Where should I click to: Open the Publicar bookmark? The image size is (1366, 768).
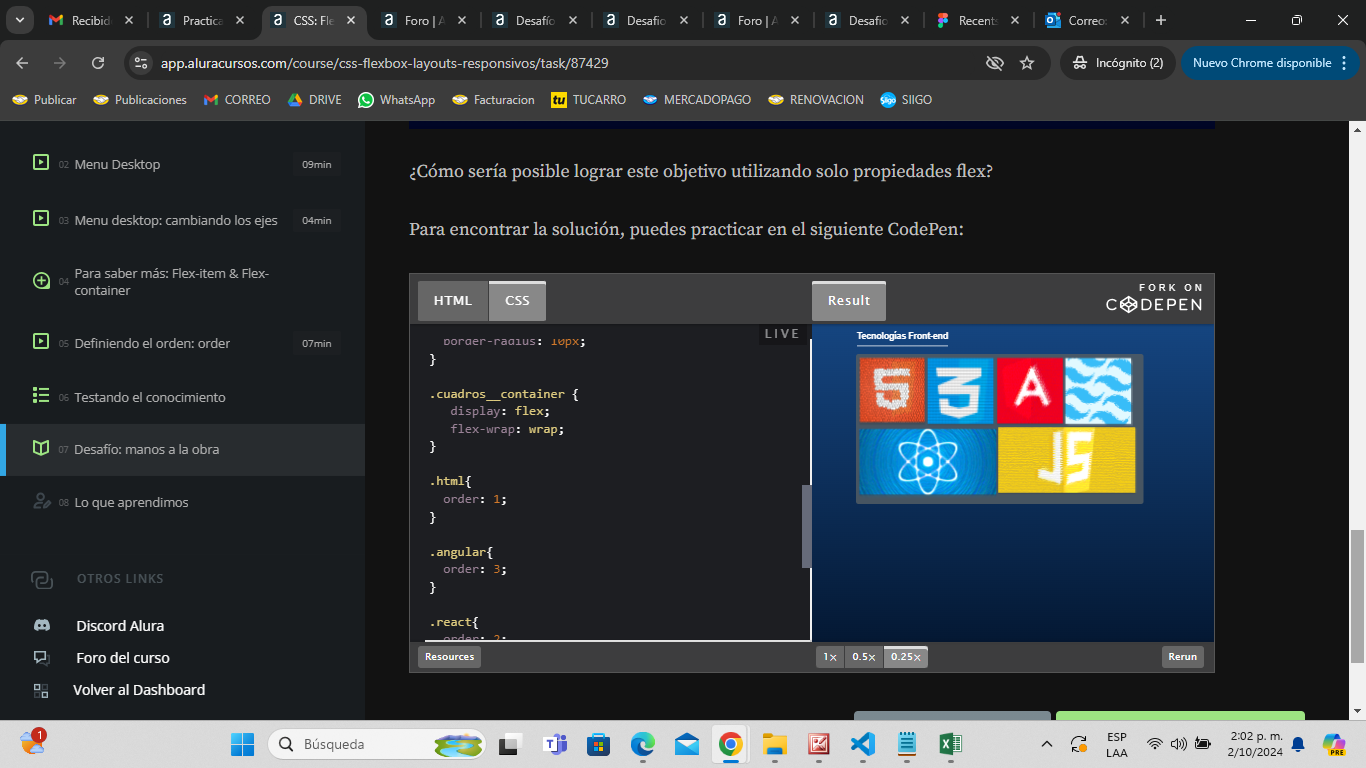click(x=44, y=100)
